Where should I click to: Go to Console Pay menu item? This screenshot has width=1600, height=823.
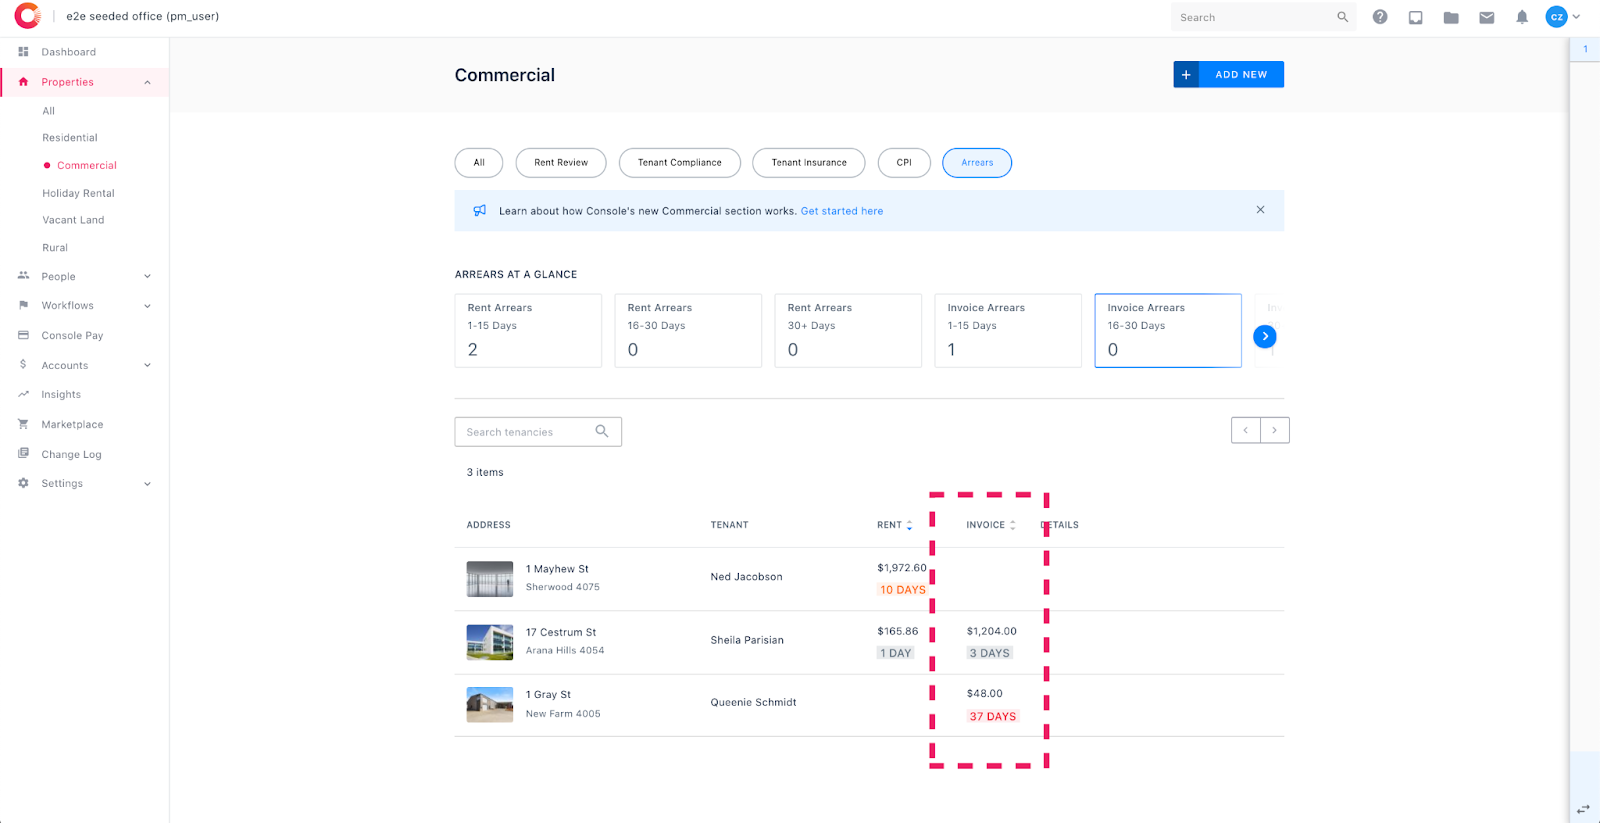72,336
